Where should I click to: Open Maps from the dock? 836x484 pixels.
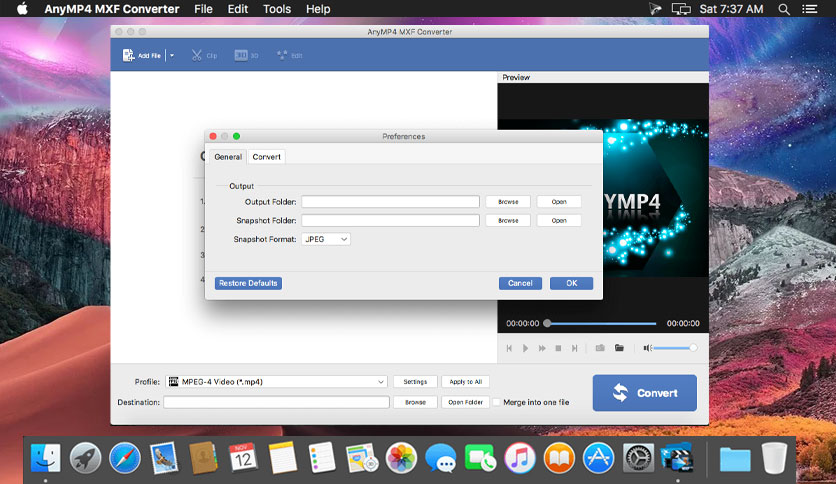click(361, 458)
